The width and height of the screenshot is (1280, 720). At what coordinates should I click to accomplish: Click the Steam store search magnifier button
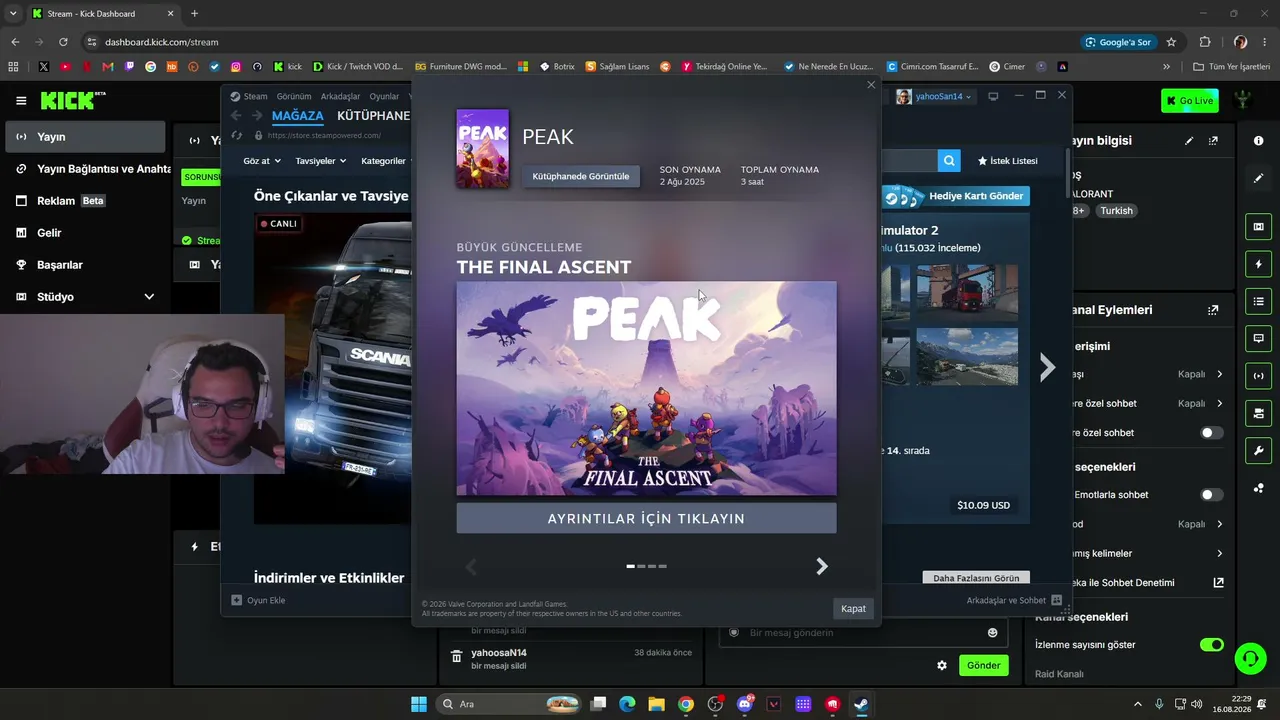point(949,160)
